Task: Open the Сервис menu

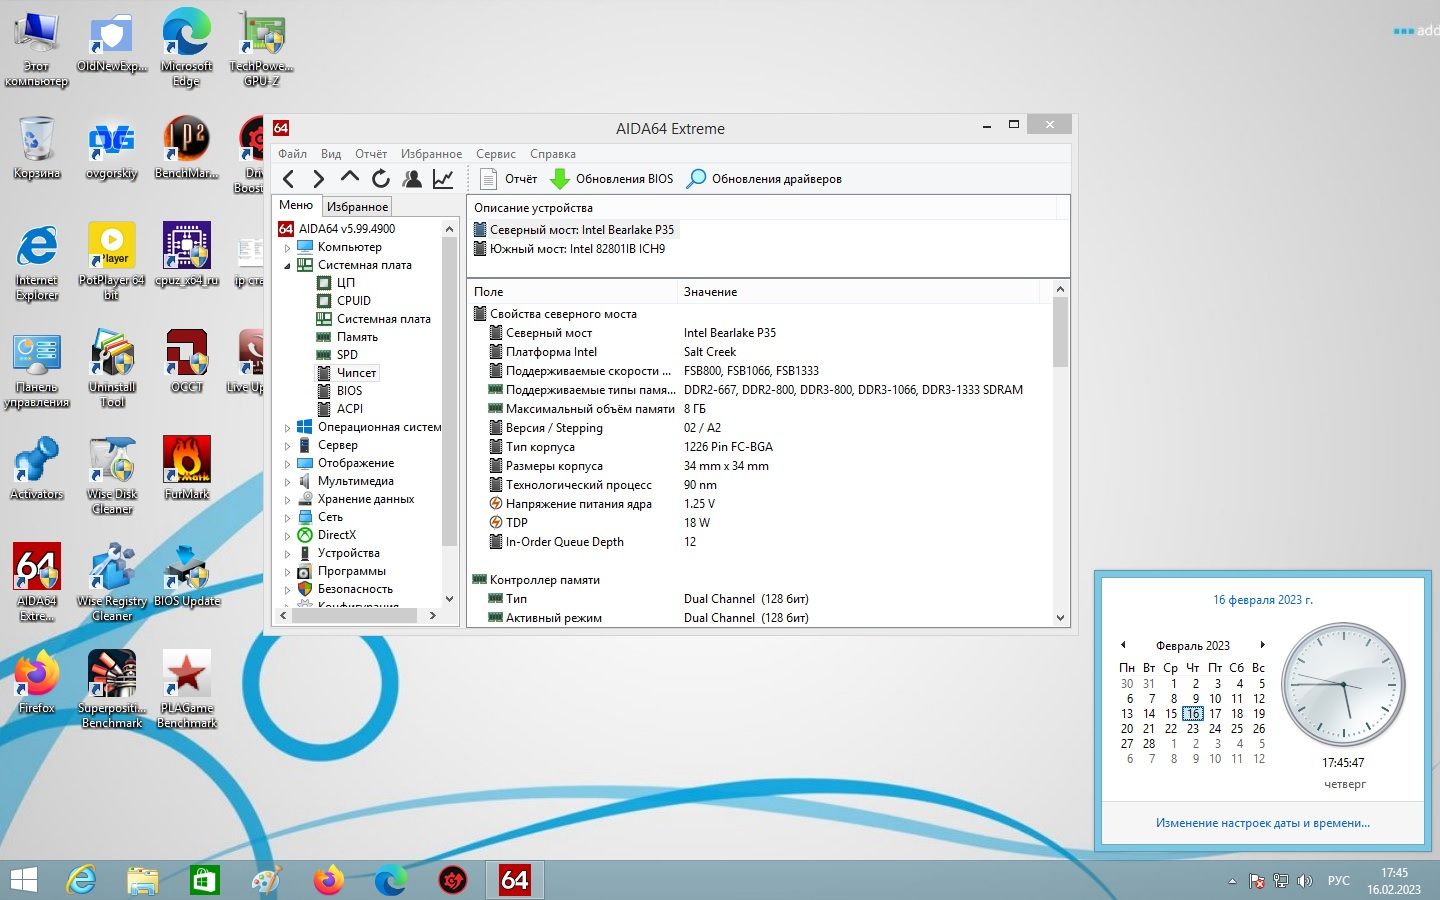Action: 496,154
